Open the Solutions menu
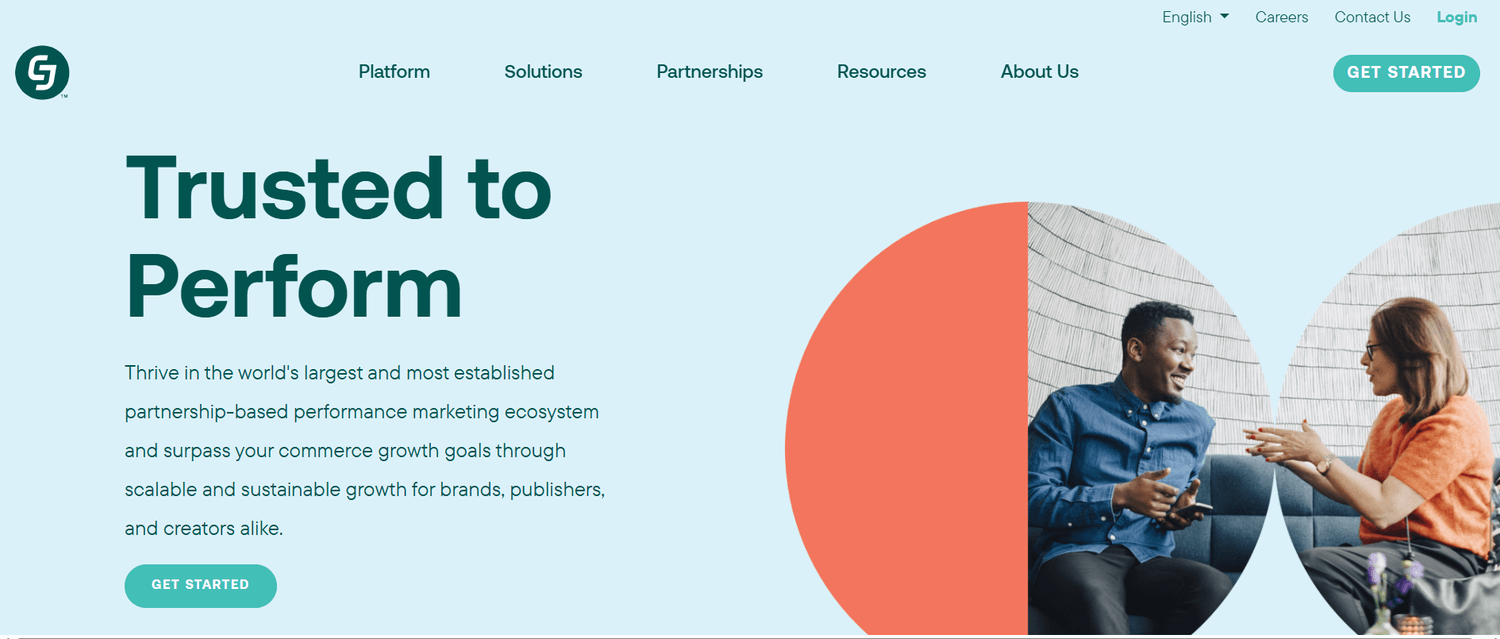The width and height of the screenshot is (1500, 639). (543, 71)
